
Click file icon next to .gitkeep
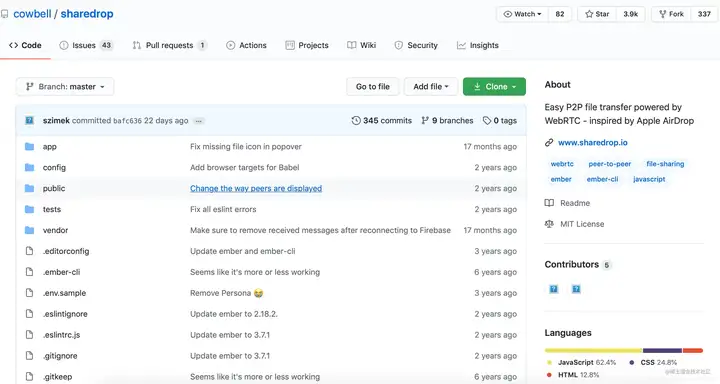click(x=29, y=377)
